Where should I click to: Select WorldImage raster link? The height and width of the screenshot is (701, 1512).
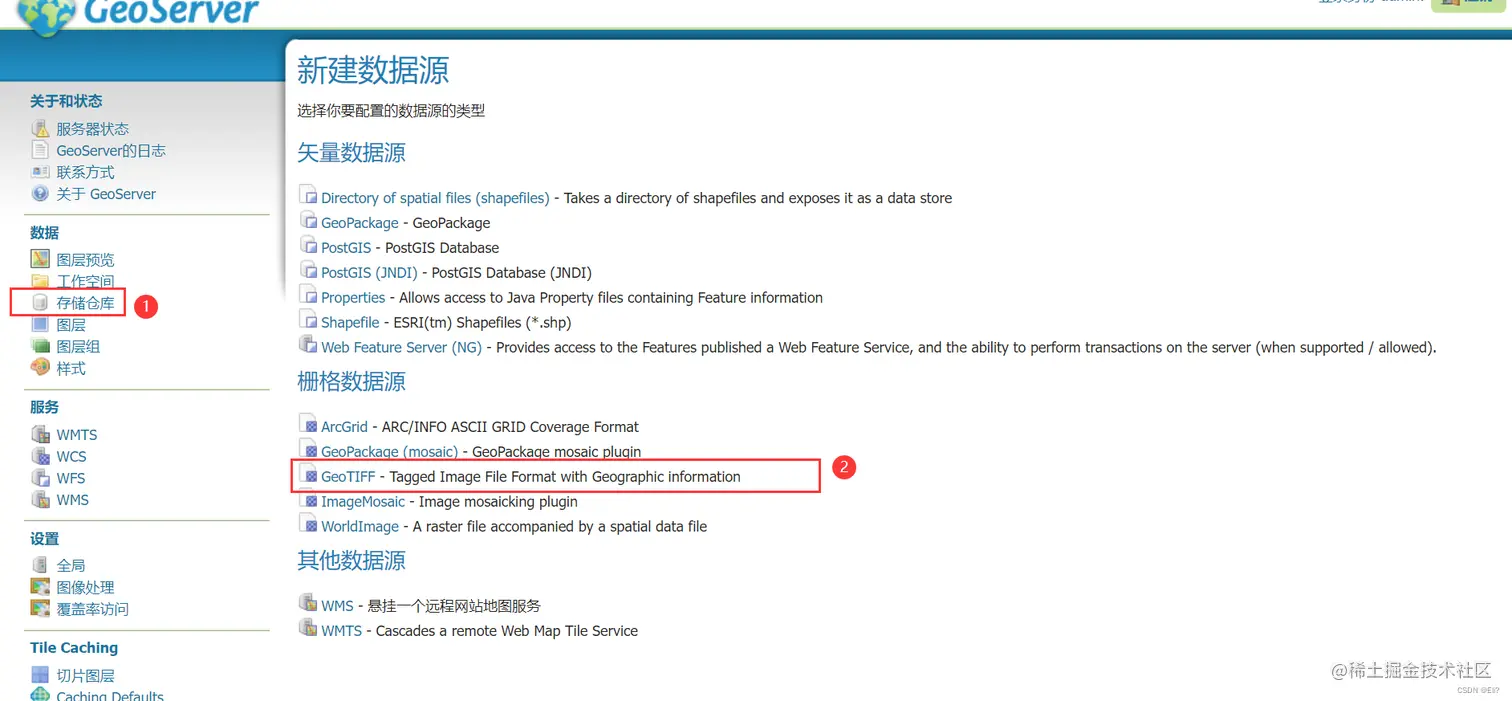coord(360,527)
